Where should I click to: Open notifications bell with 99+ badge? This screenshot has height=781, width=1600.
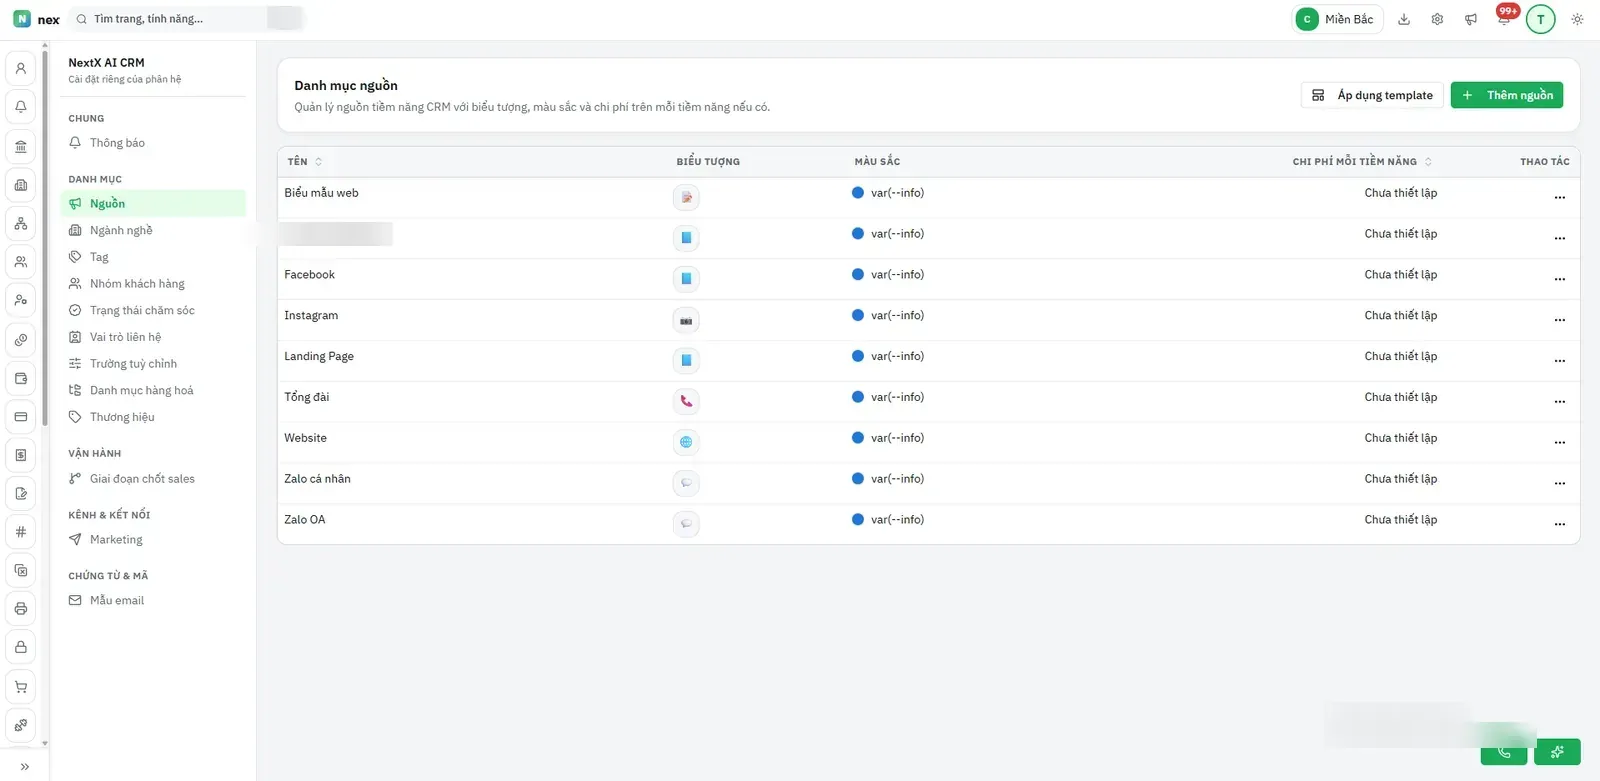[x=1504, y=19]
